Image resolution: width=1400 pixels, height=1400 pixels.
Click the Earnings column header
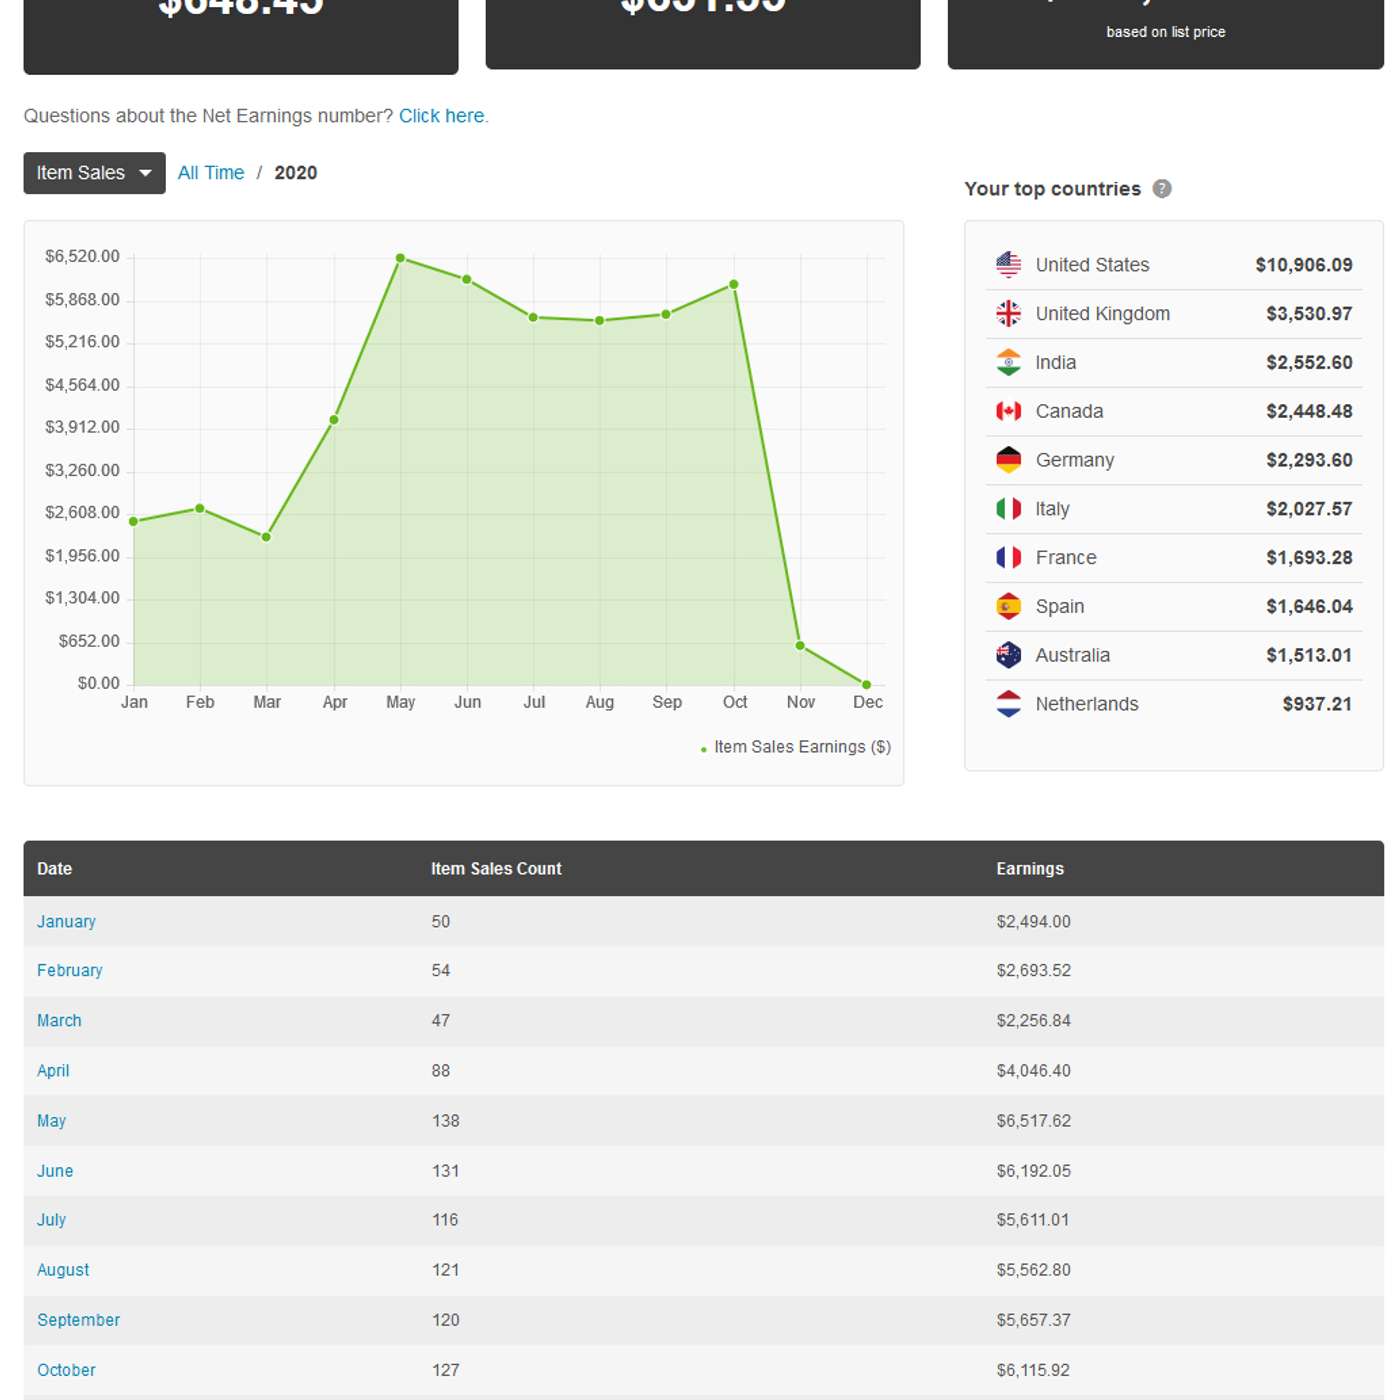pyautogui.click(x=1029, y=868)
